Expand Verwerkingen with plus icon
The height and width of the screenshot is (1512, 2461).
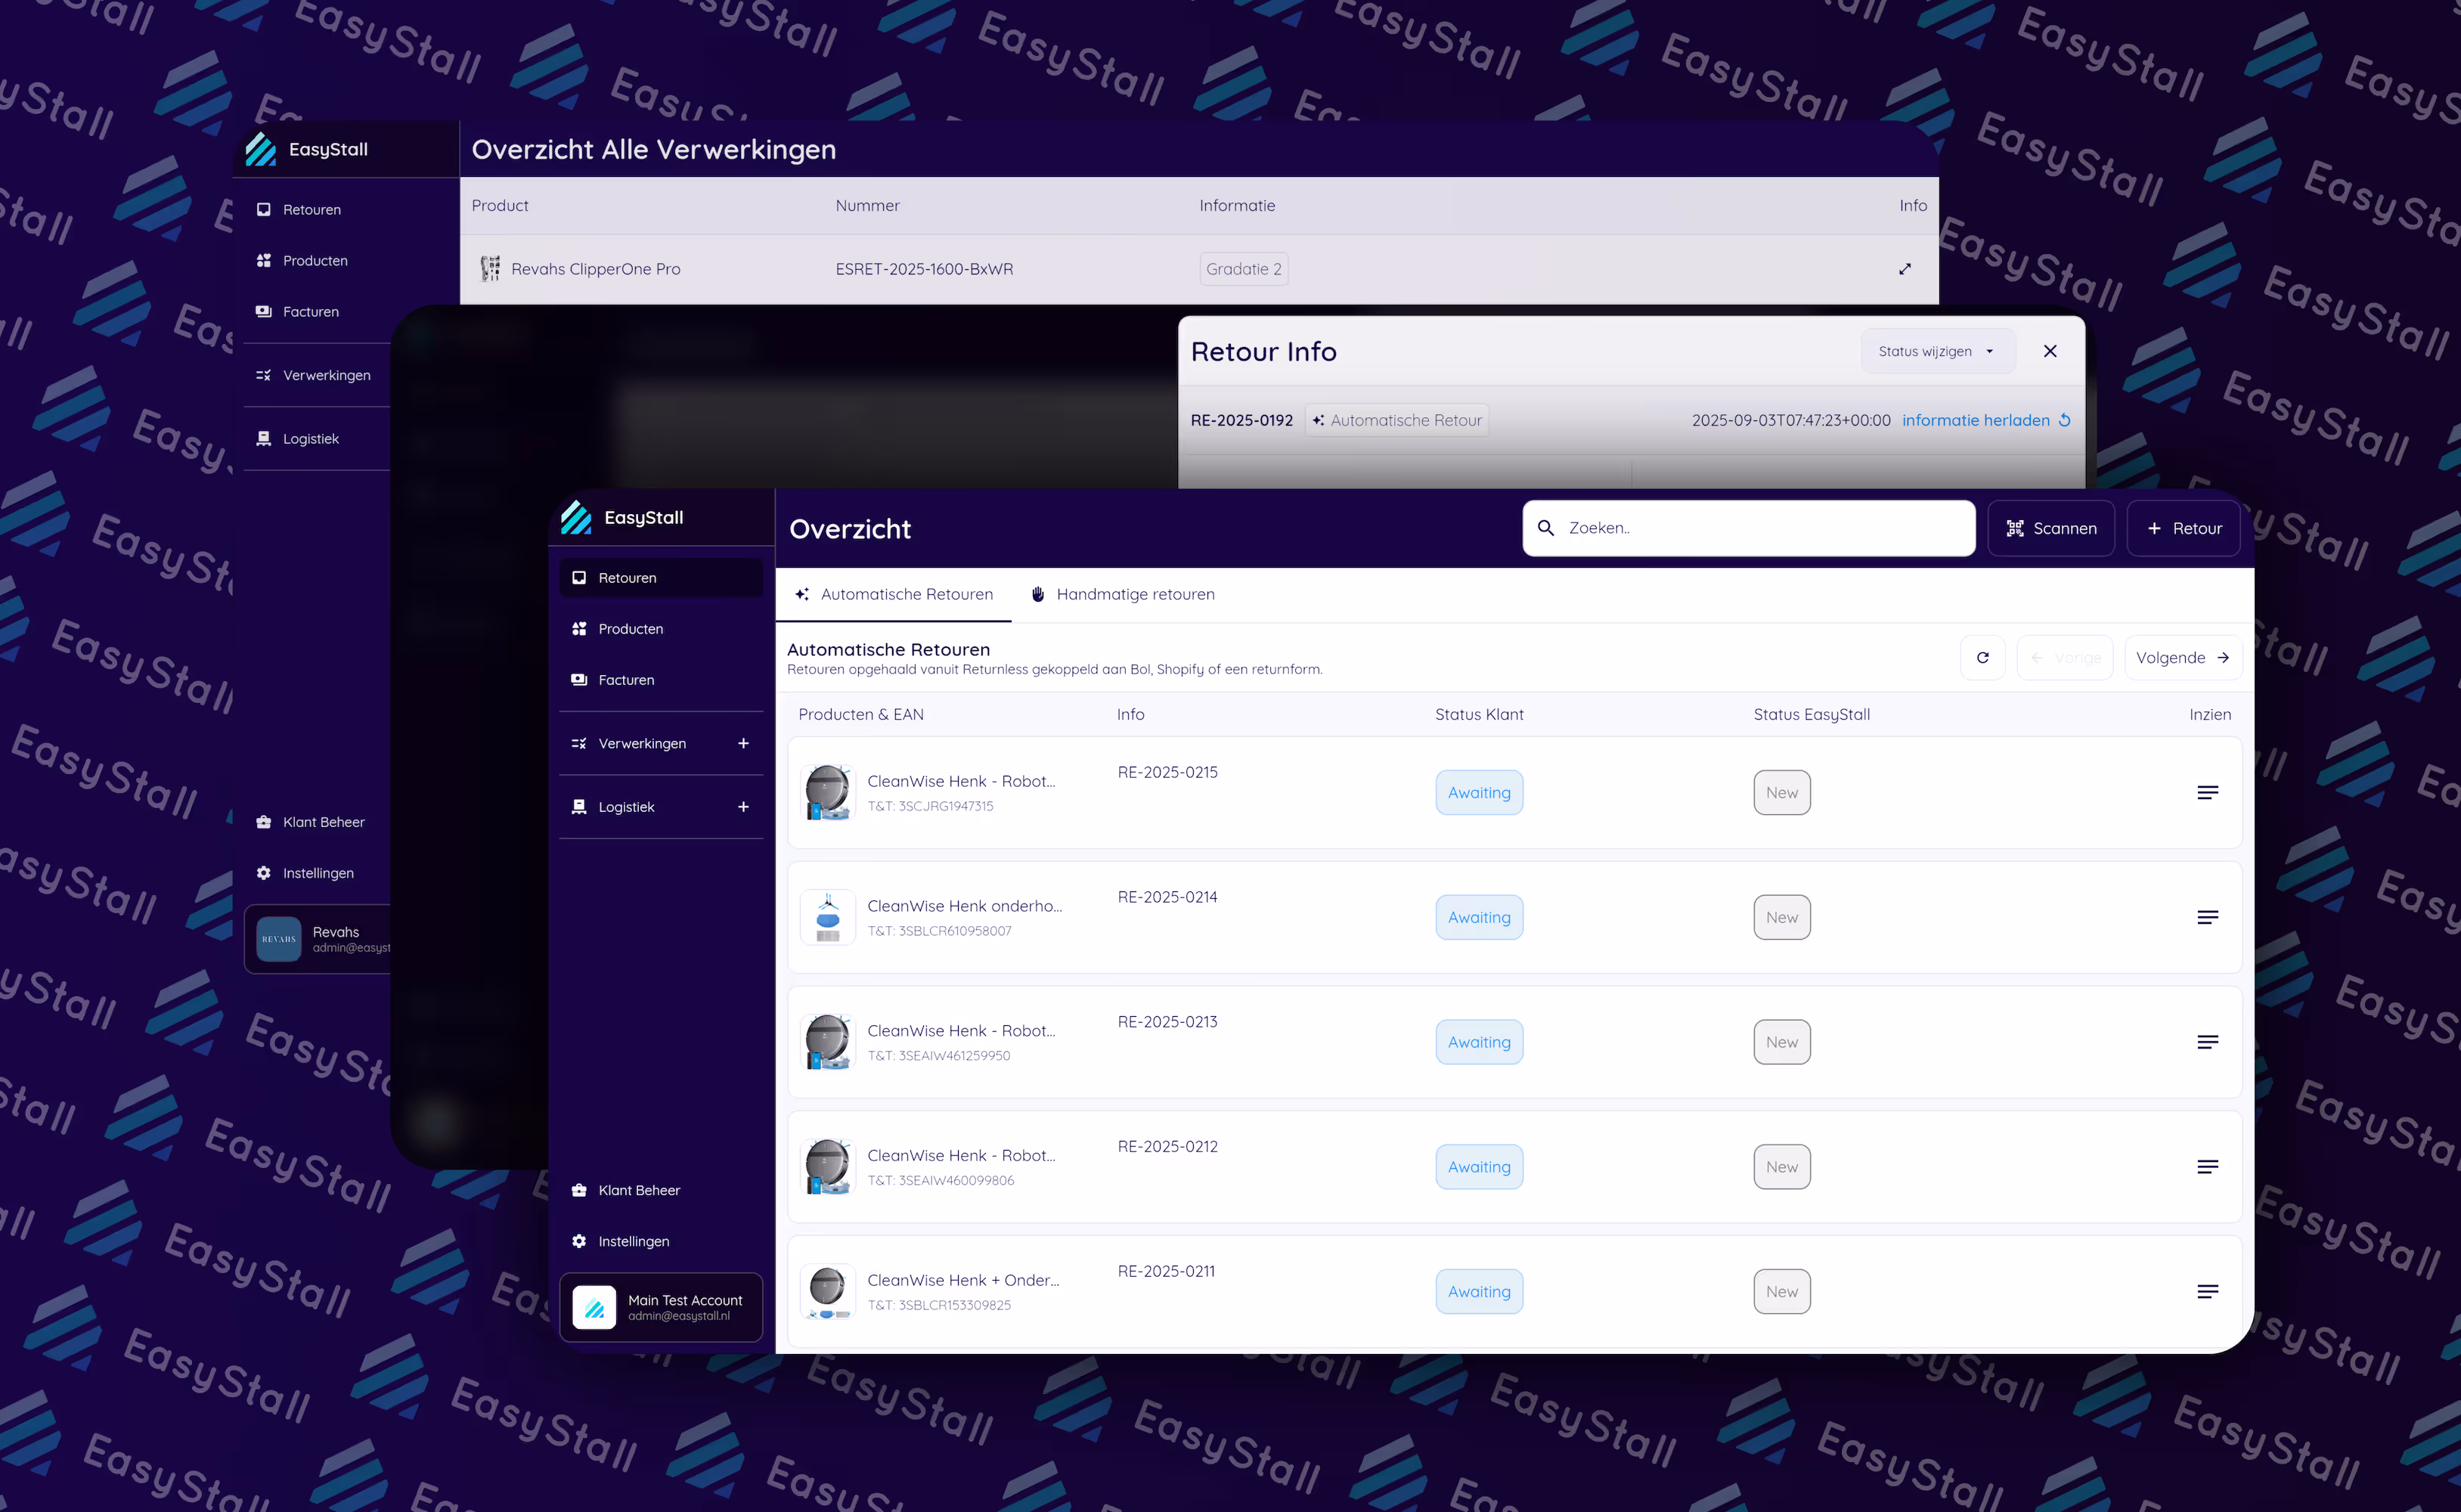743,743
